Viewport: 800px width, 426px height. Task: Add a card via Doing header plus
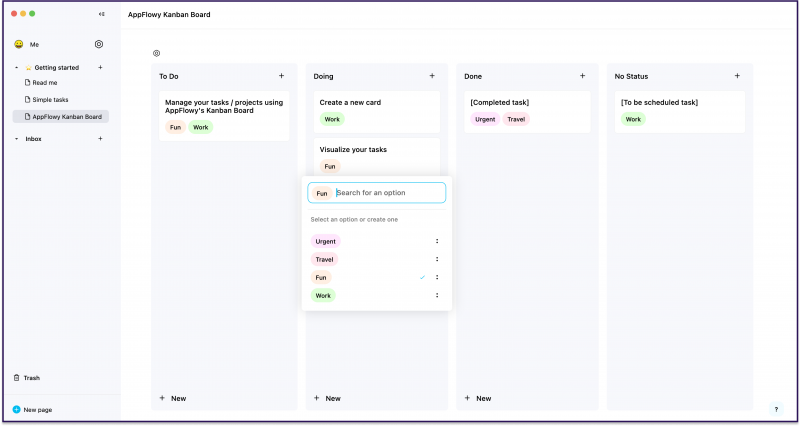tap(432, 76)
